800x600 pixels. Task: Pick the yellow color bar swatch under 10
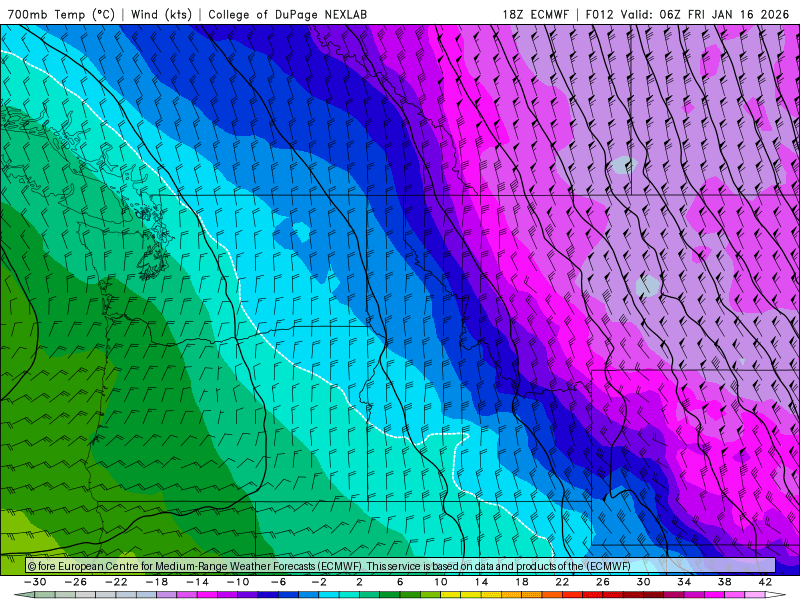coord(451,595)
